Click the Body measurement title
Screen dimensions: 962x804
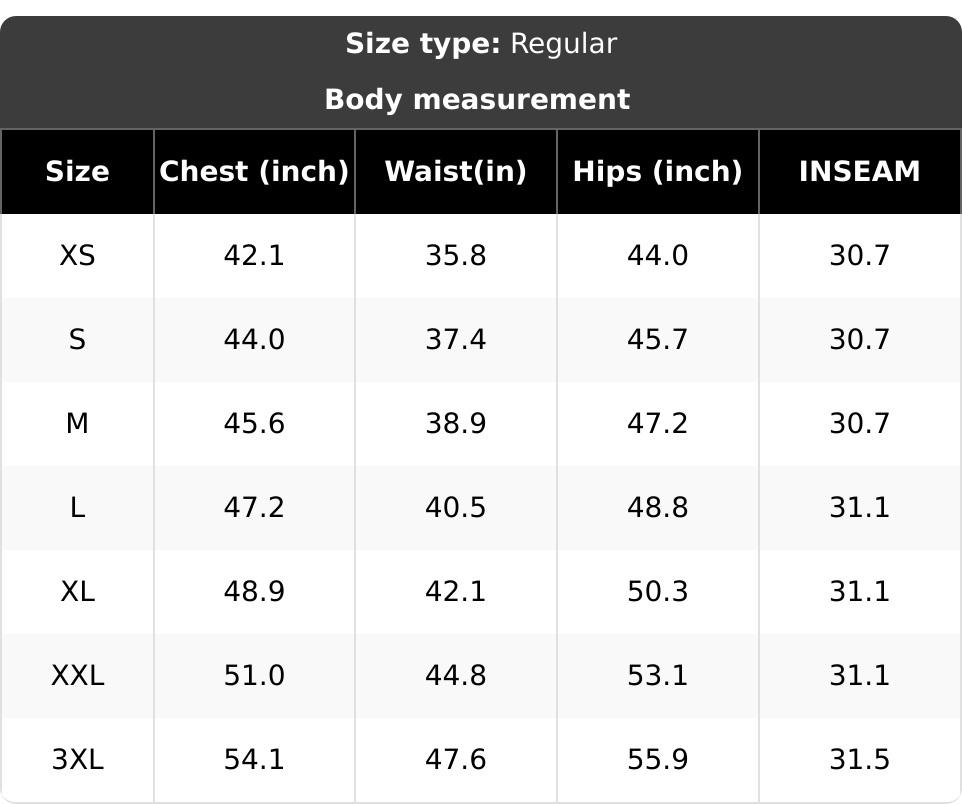coord(477,99)
